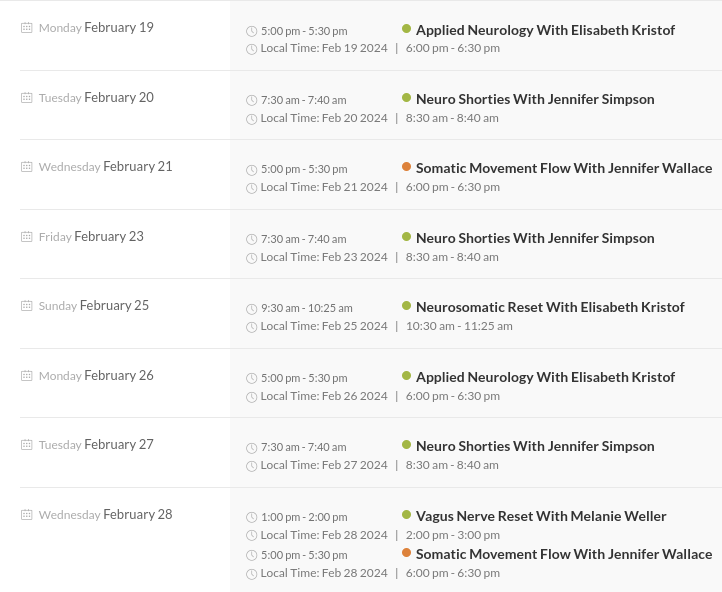
Task: Click the 1:00 pm - 2:00 pm time
Action: (304, 517)
